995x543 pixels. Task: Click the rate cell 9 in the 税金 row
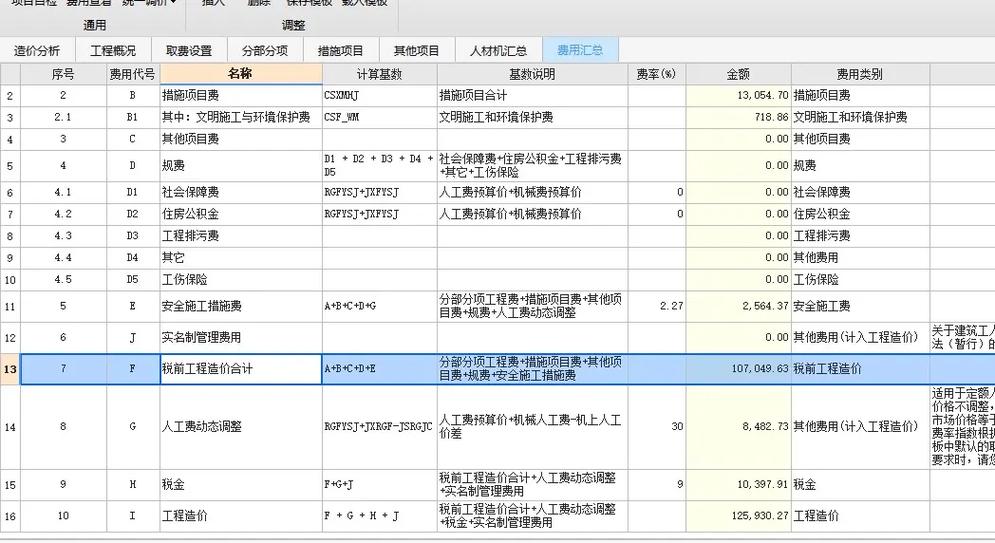coord(657,485)
